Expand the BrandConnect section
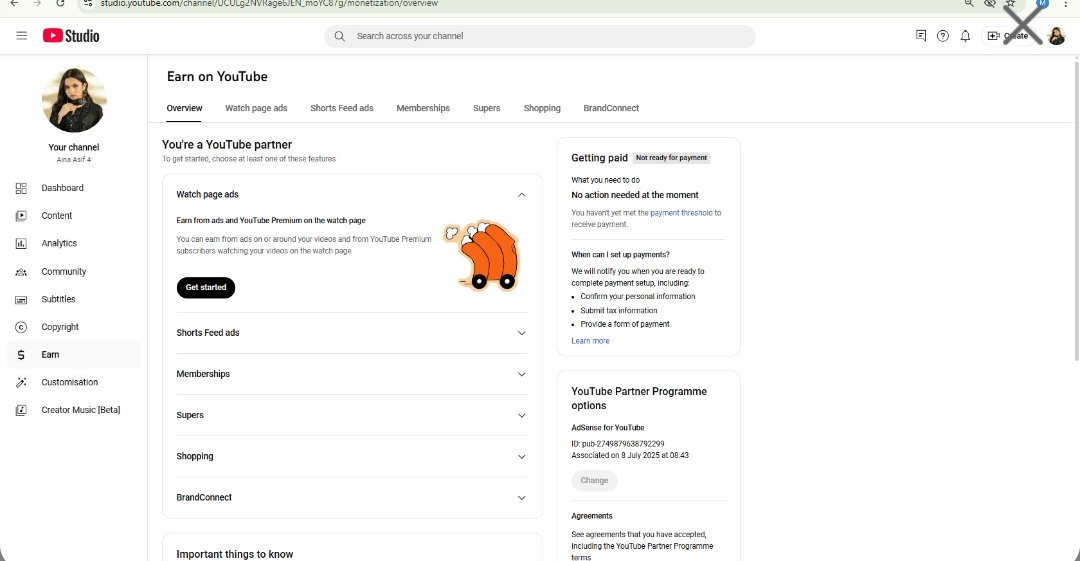The height and width of the screenshot is (561, 1080). pyautogui.click(x=521, y=498)
